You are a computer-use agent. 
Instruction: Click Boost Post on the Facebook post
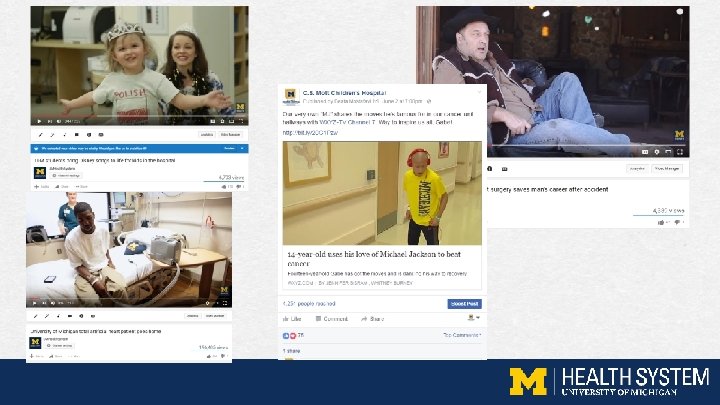click(x=464, y=304)
